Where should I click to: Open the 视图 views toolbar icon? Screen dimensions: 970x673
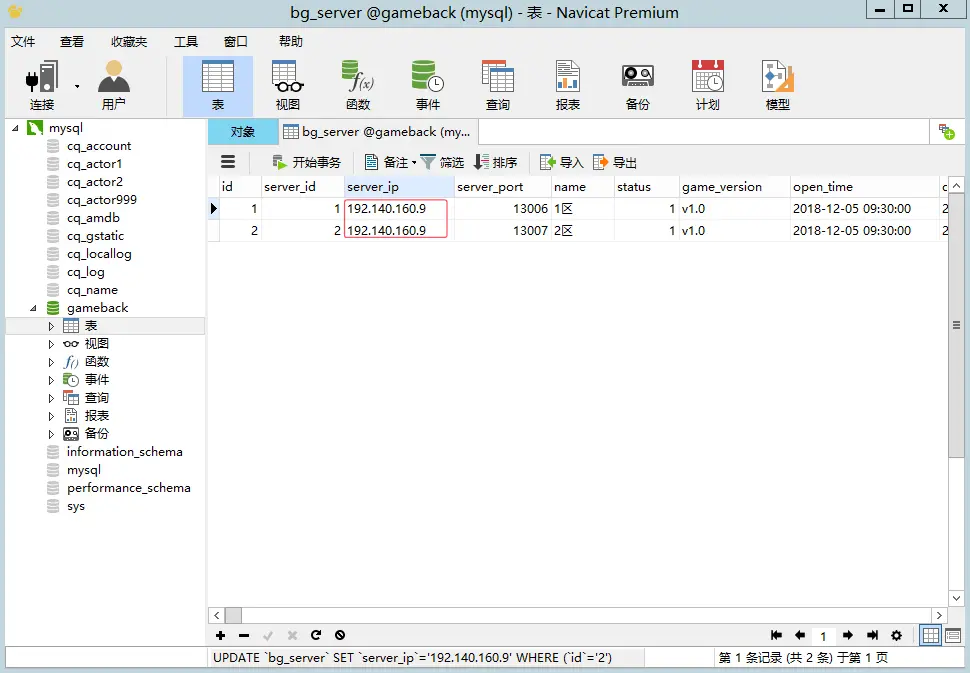(288, 85)
